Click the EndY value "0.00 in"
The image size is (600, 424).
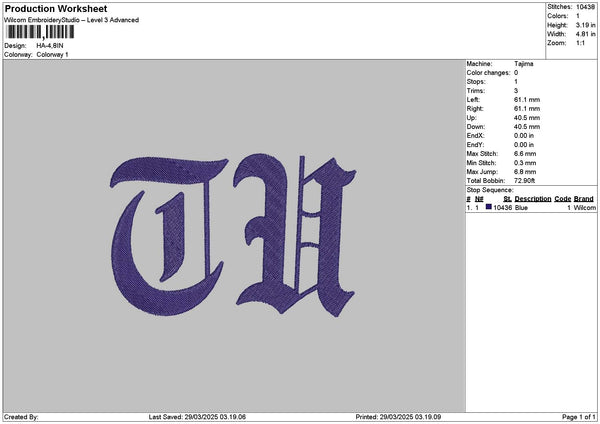524,145
